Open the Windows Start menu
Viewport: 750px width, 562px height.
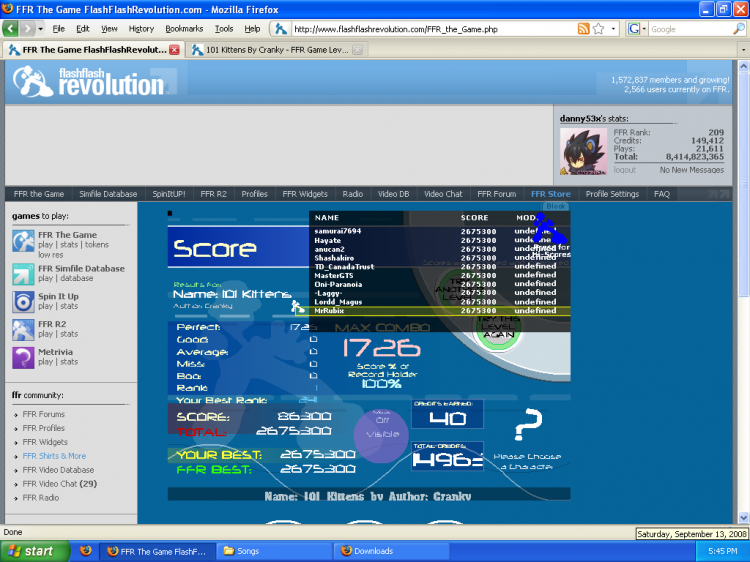(33, 551)
